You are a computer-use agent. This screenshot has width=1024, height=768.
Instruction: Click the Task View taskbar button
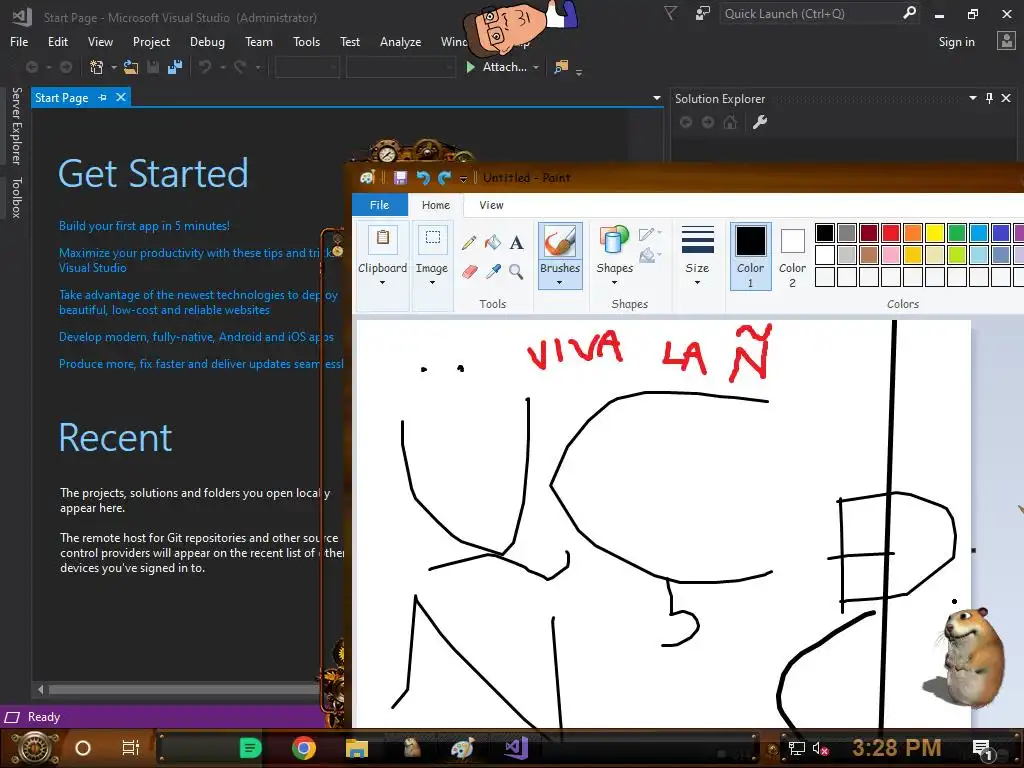point(131,748)
